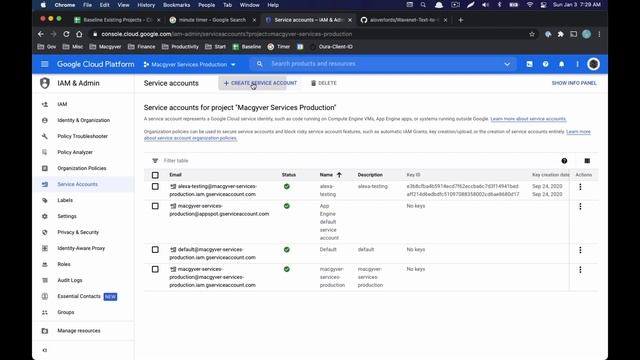Viewport: 640px width, 360px height.
Task: Click the Search products and resources field
Action: 384,64
